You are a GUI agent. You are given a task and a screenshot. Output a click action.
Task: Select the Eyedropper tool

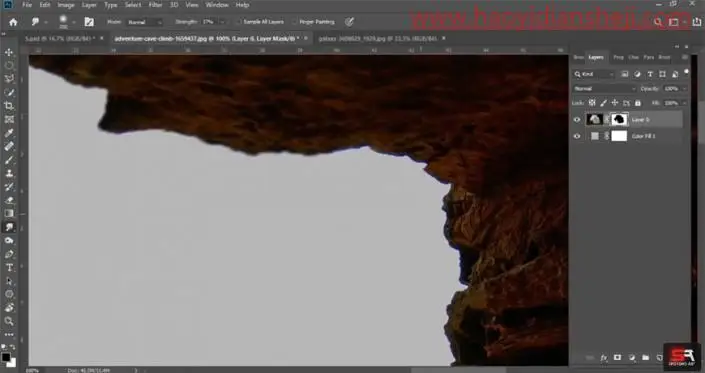[x=9, y=133]
